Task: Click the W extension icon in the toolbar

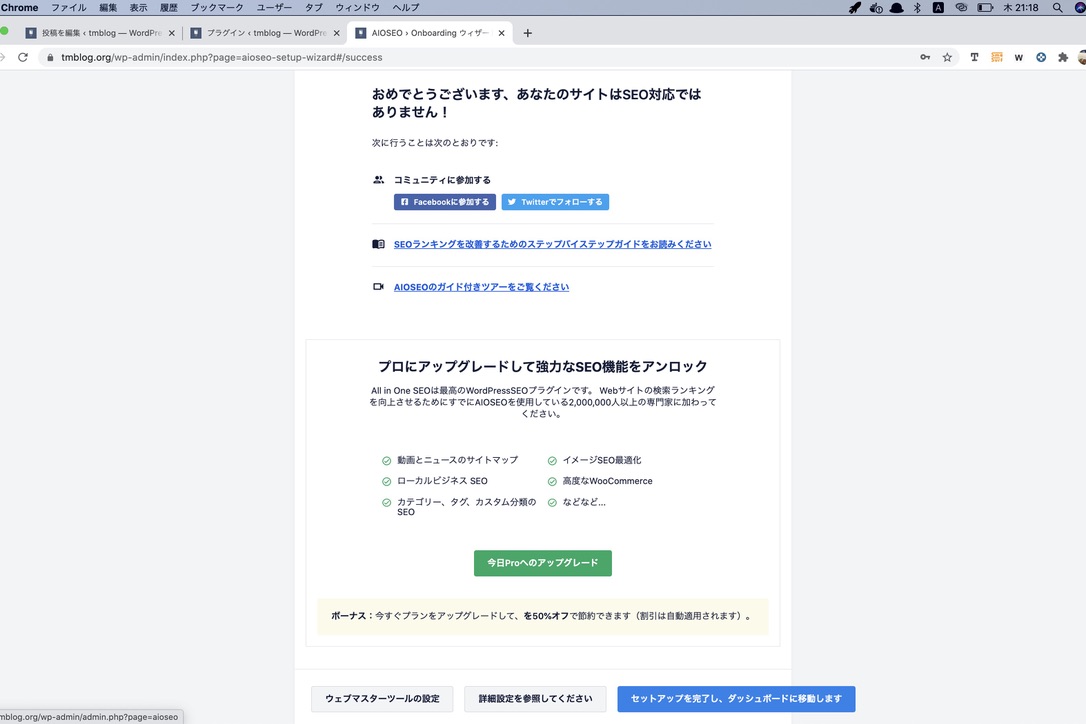Action: (x=1019, y=58)
